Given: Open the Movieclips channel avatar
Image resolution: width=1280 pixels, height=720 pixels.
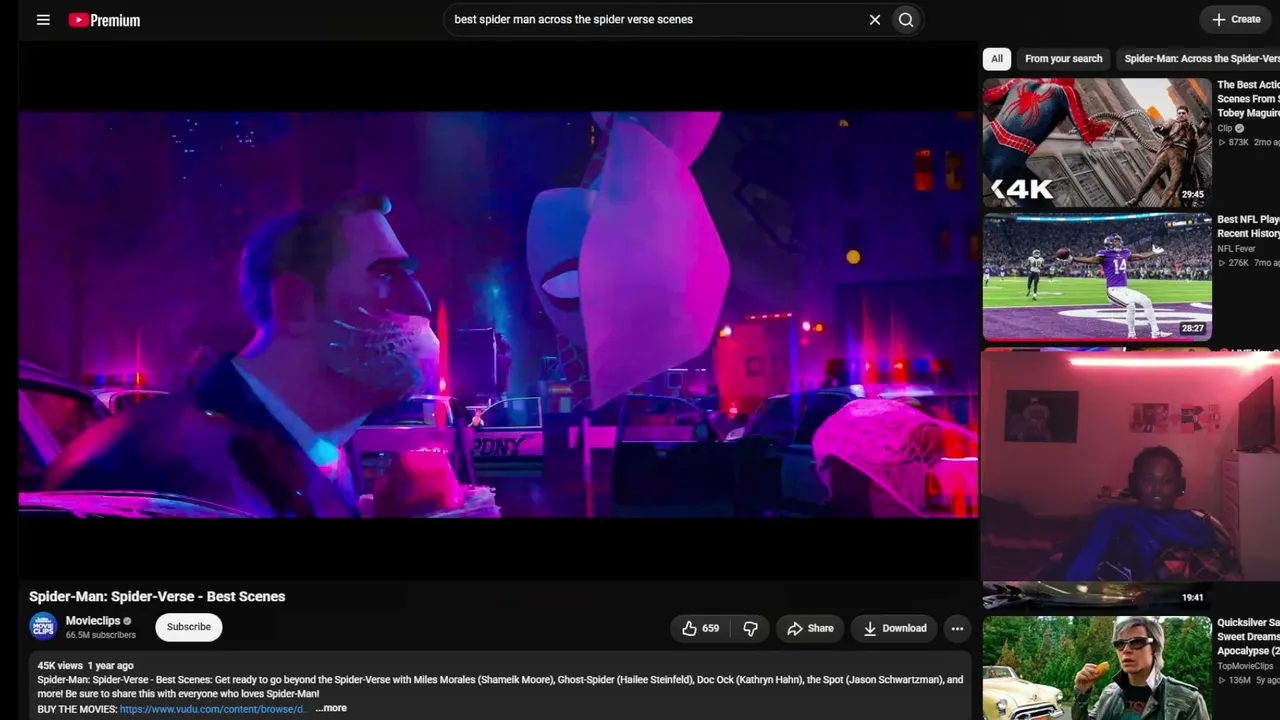Looking at the screenshot, I should (x=43, y=627).
